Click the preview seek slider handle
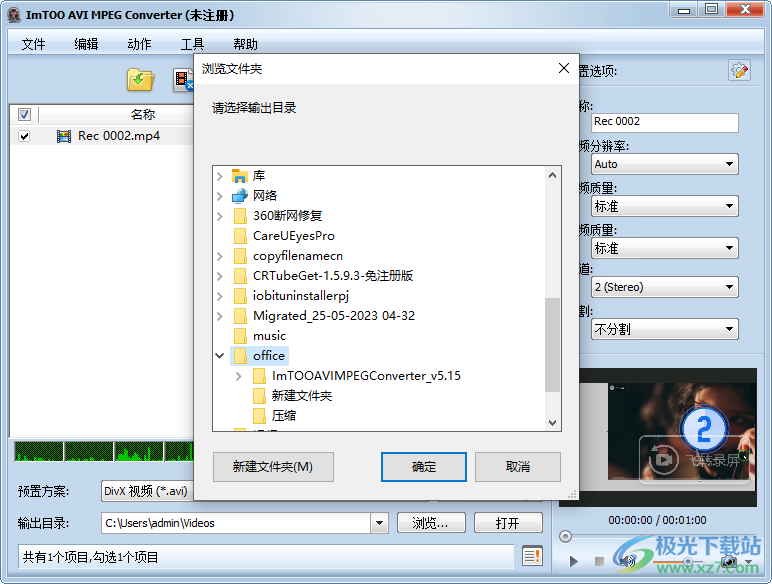The height and width of the screenshot is (584, 772). point(566,536)
